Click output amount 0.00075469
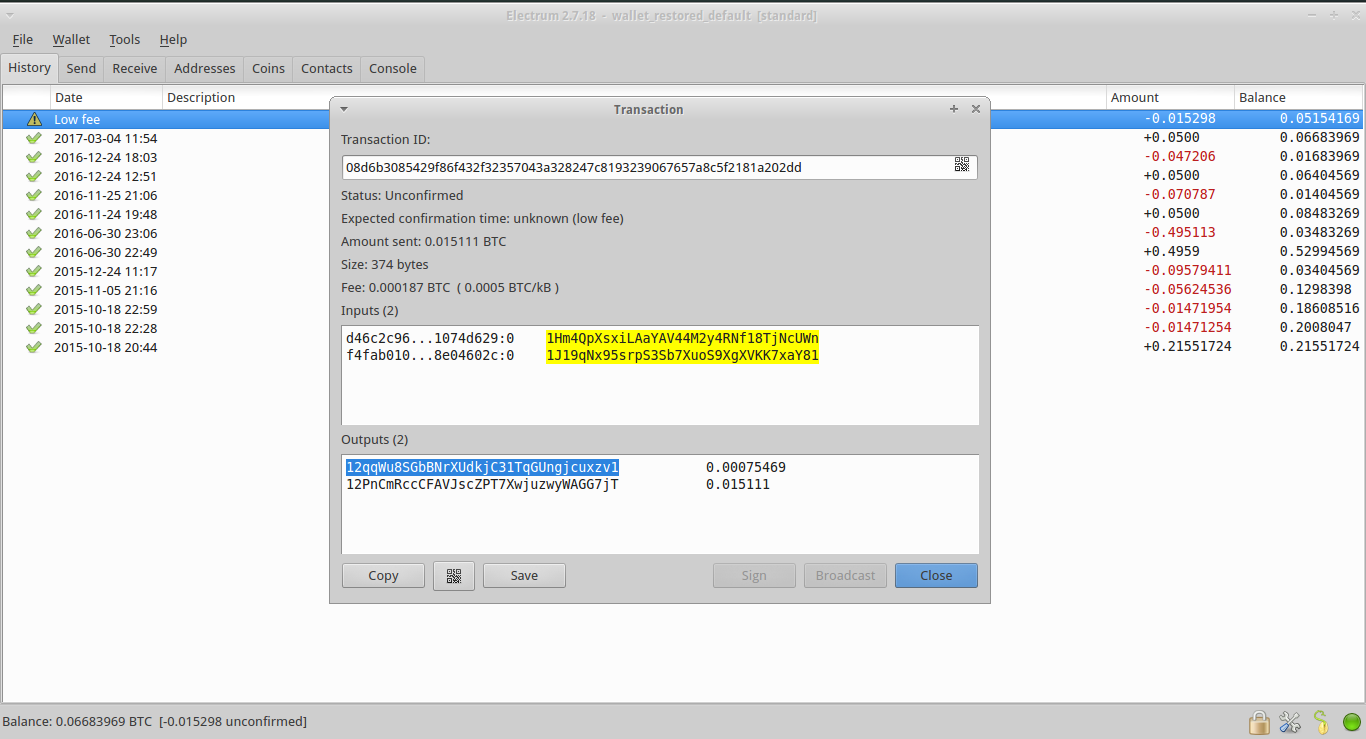1366x739 pixels. point(746,467)
